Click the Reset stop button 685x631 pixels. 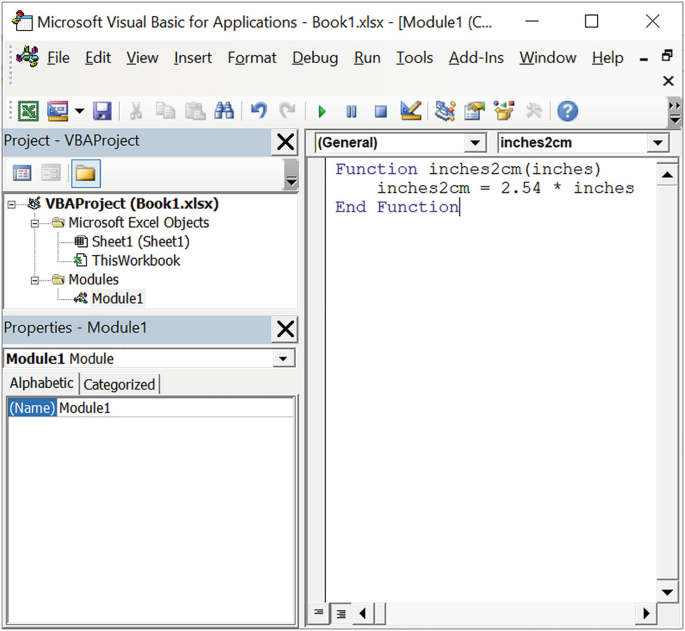380,112
